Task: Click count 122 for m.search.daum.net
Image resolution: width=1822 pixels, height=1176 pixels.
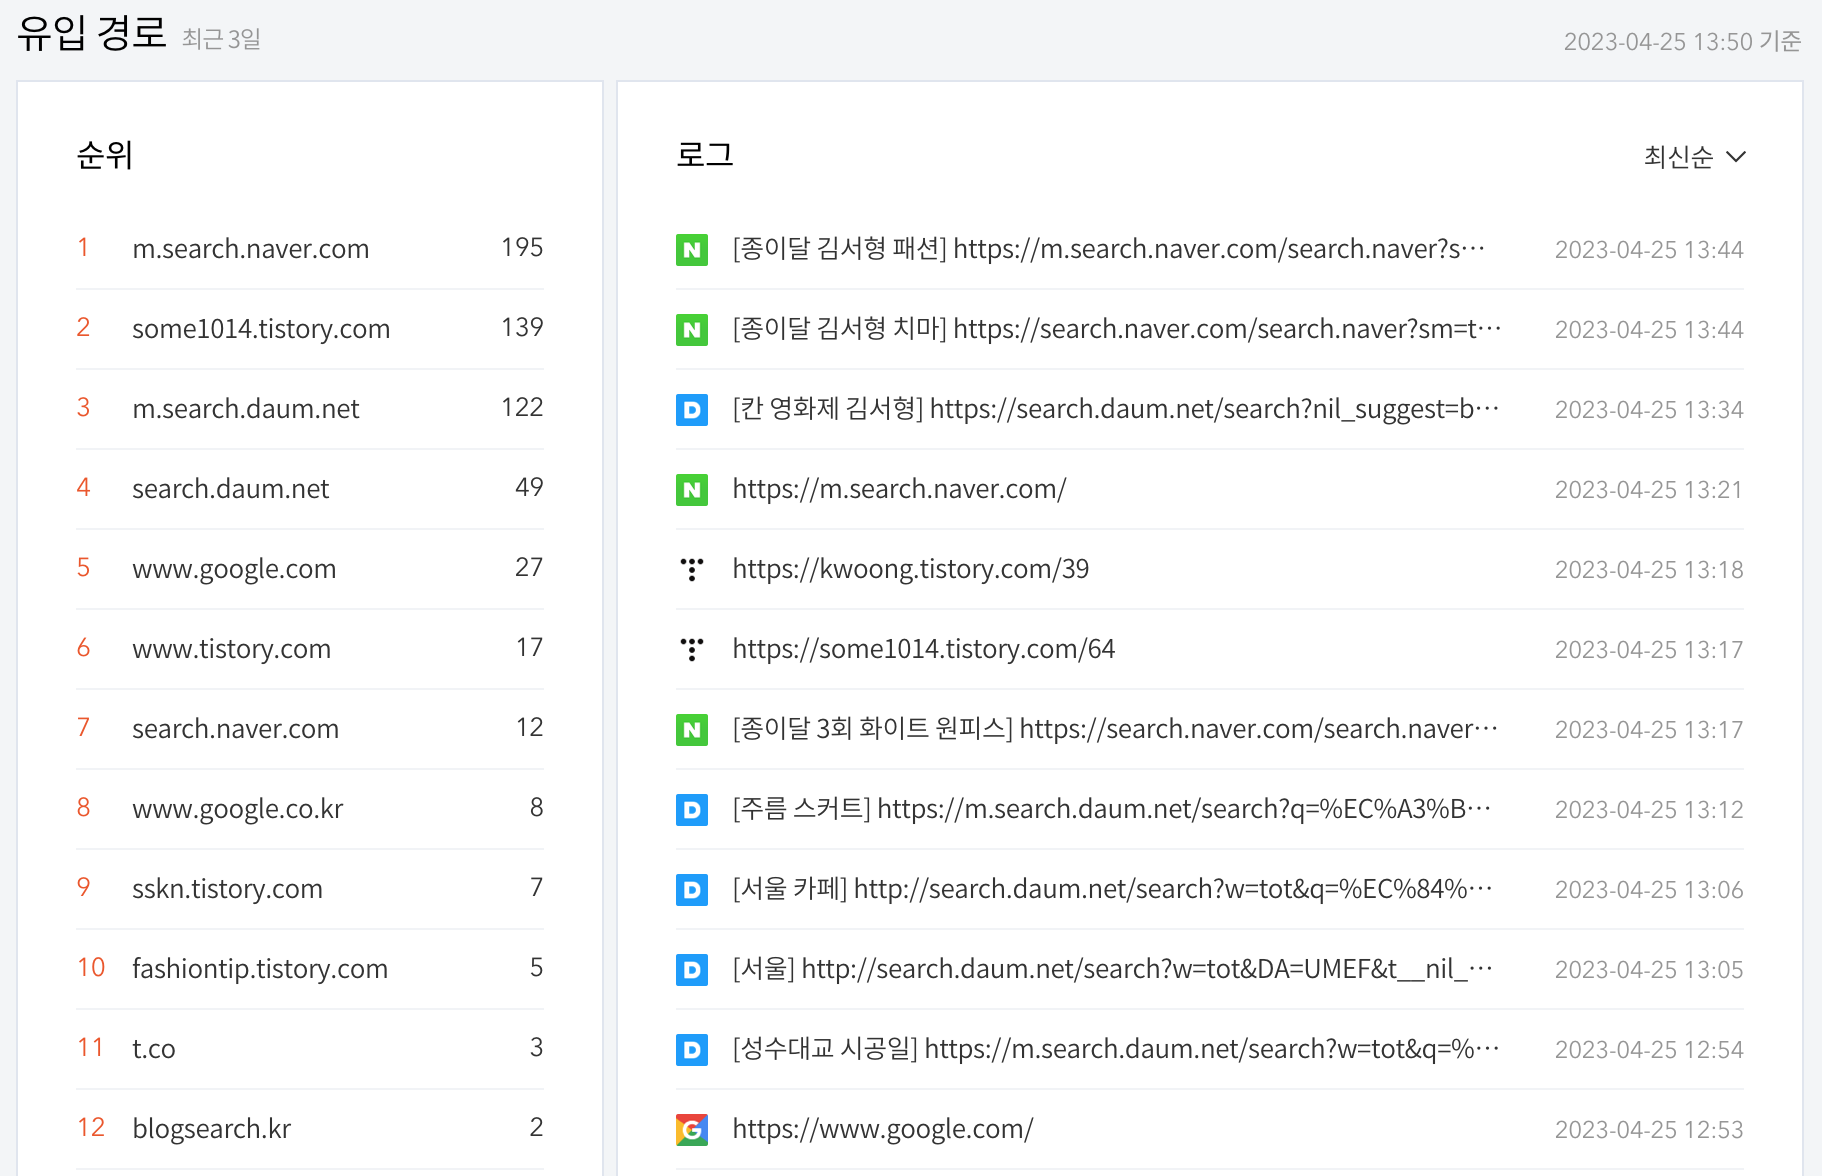Action: click(522, 407)
